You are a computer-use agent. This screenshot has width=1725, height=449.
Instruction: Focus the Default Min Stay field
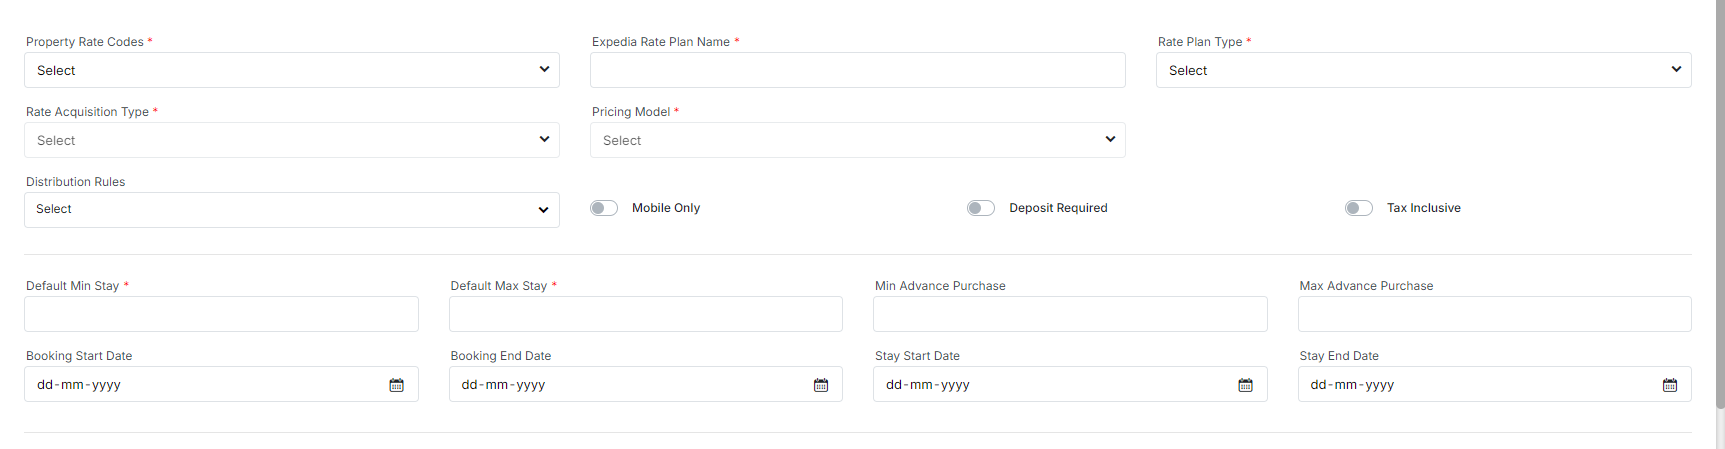(221, 314)
